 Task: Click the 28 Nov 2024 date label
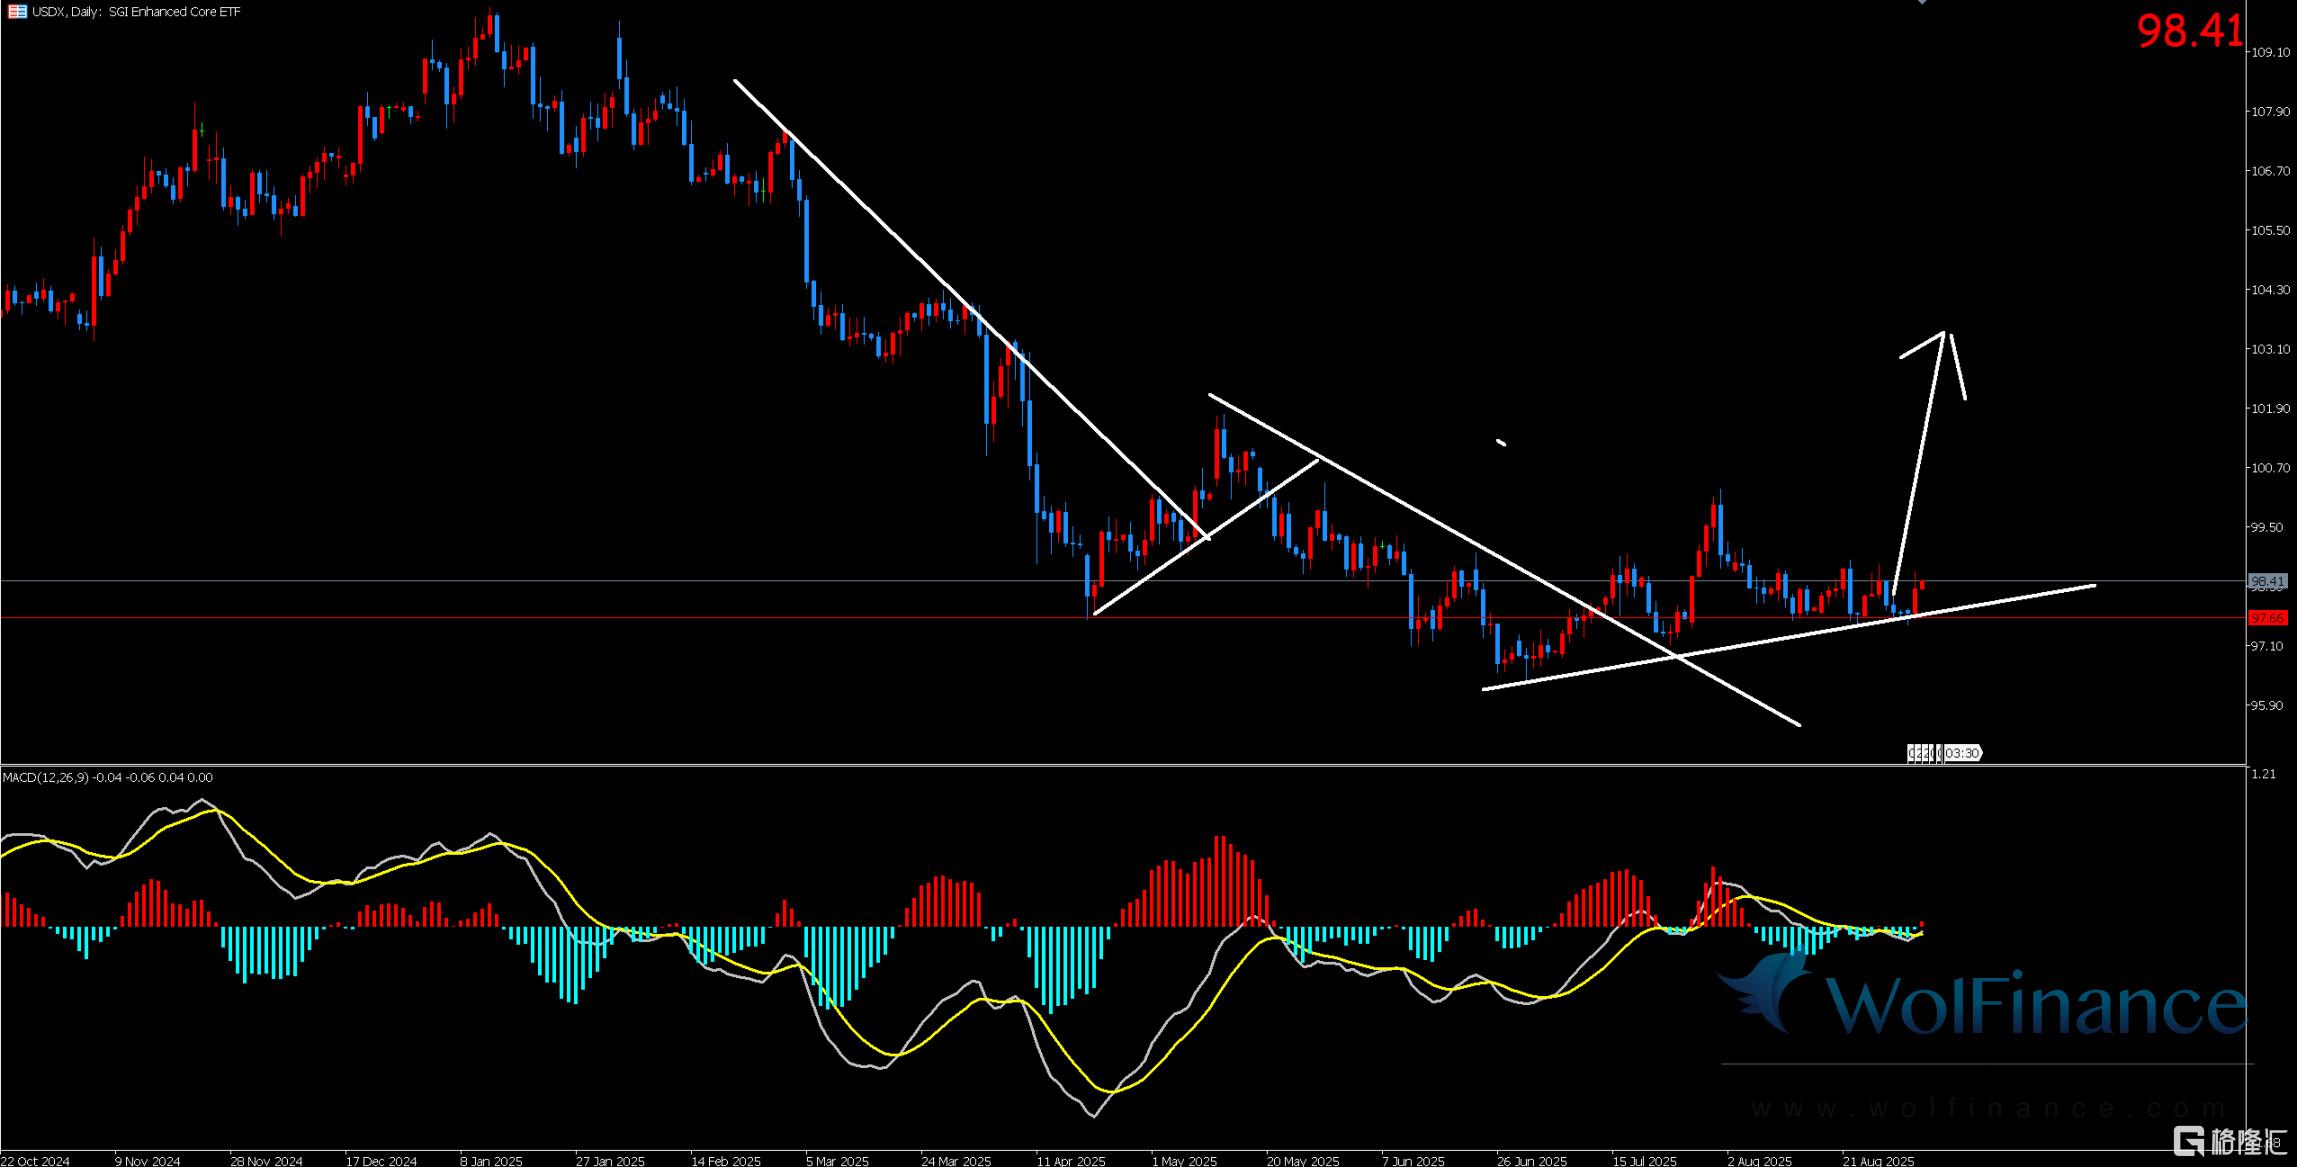(266, 1160)
